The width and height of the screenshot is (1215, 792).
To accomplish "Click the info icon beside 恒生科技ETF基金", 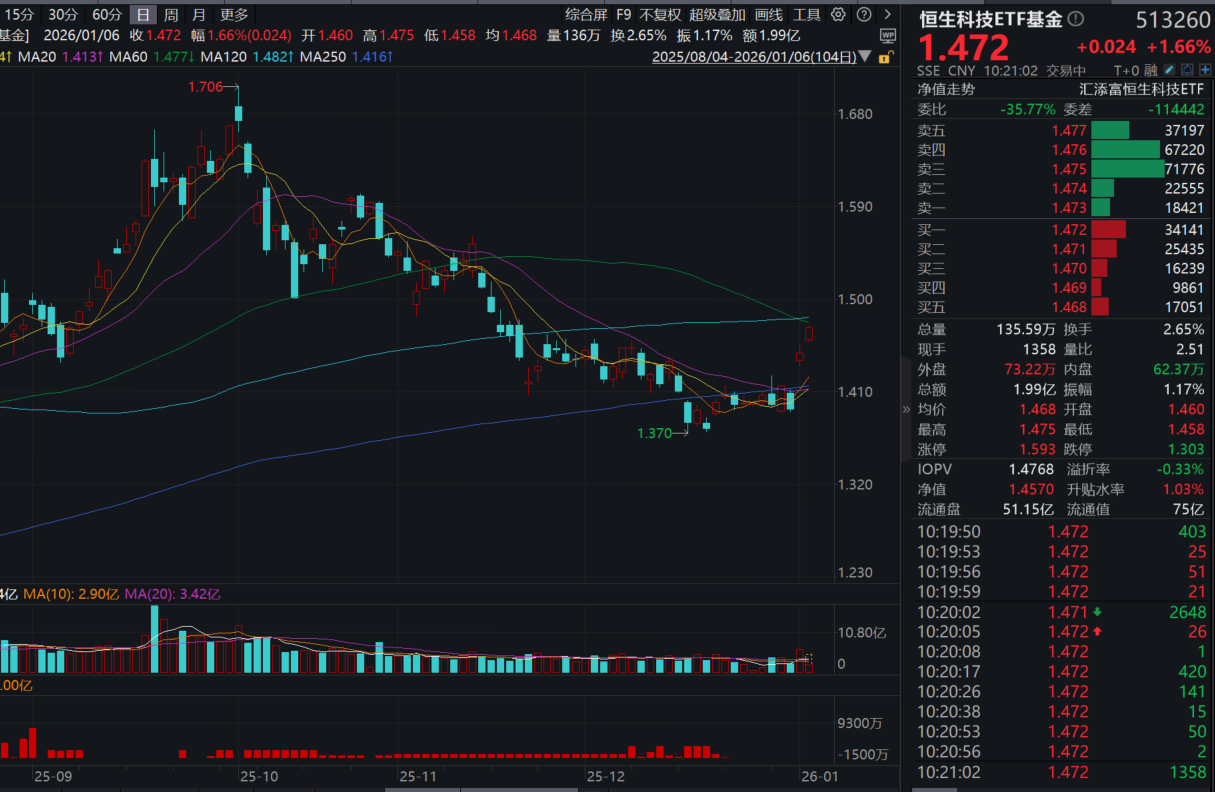I will 1076,18.
